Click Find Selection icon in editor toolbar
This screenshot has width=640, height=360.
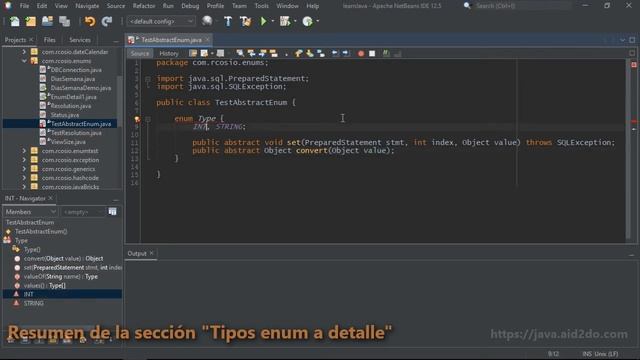[240, 53]
